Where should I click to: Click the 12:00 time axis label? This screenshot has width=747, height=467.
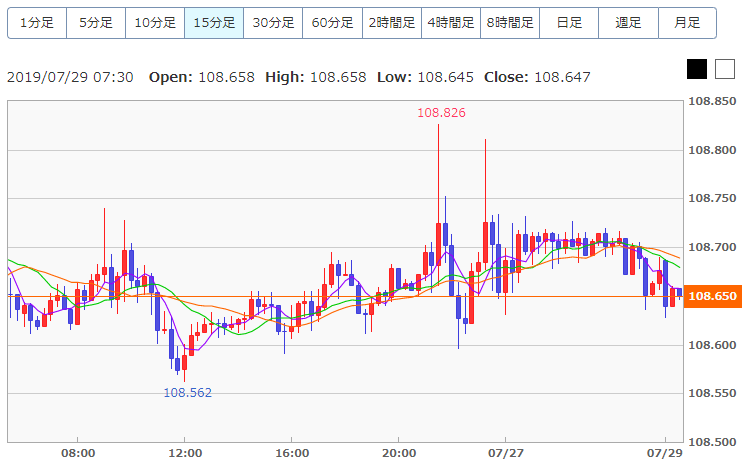(185, 453)
